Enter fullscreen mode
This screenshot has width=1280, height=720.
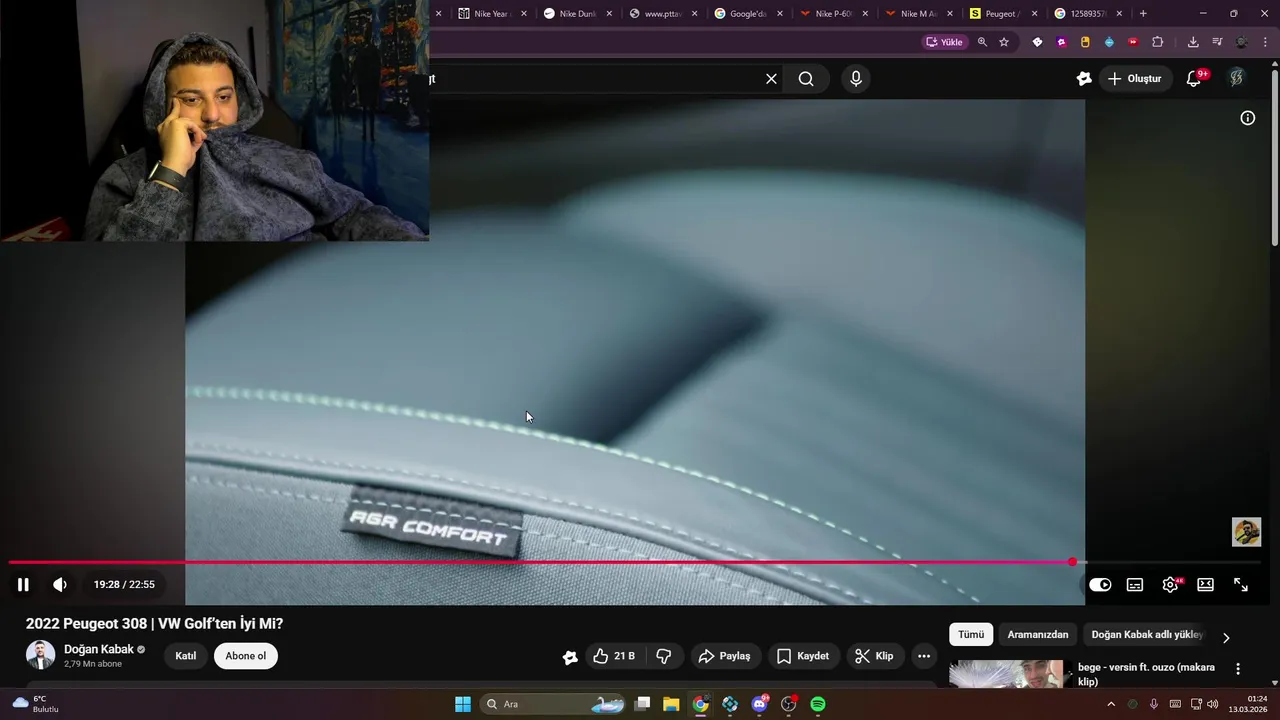pos(1241,585)
